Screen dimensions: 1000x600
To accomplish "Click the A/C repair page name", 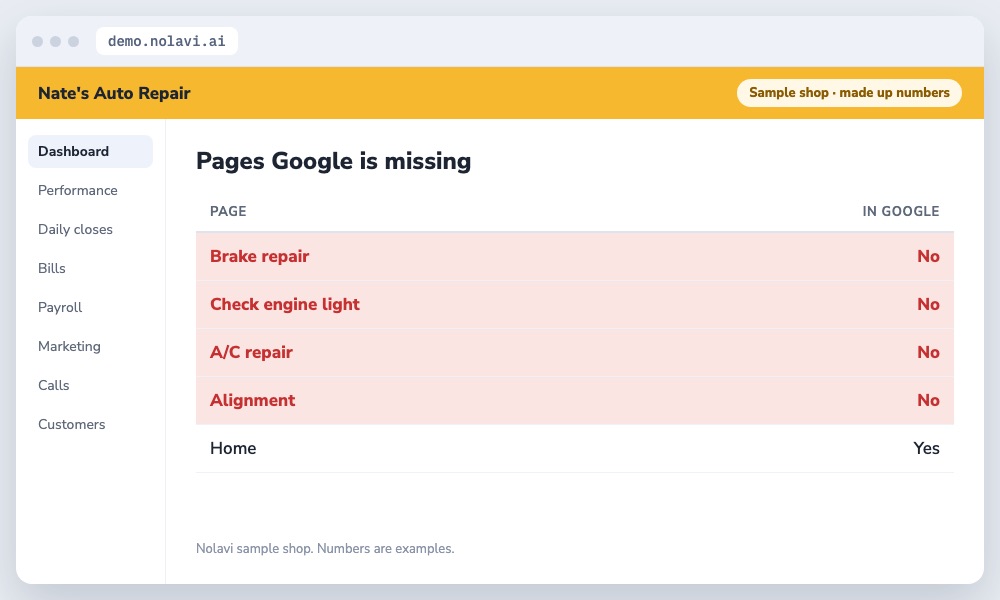I will coord(251,352).
